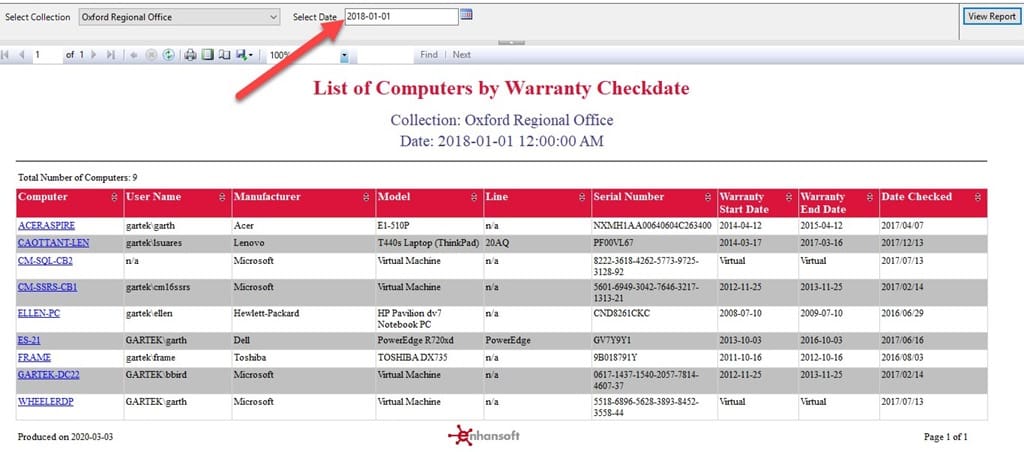Sort by Warranty End Date column
Viewport: 1024px width, 452px height.
[x=870, y=197]
